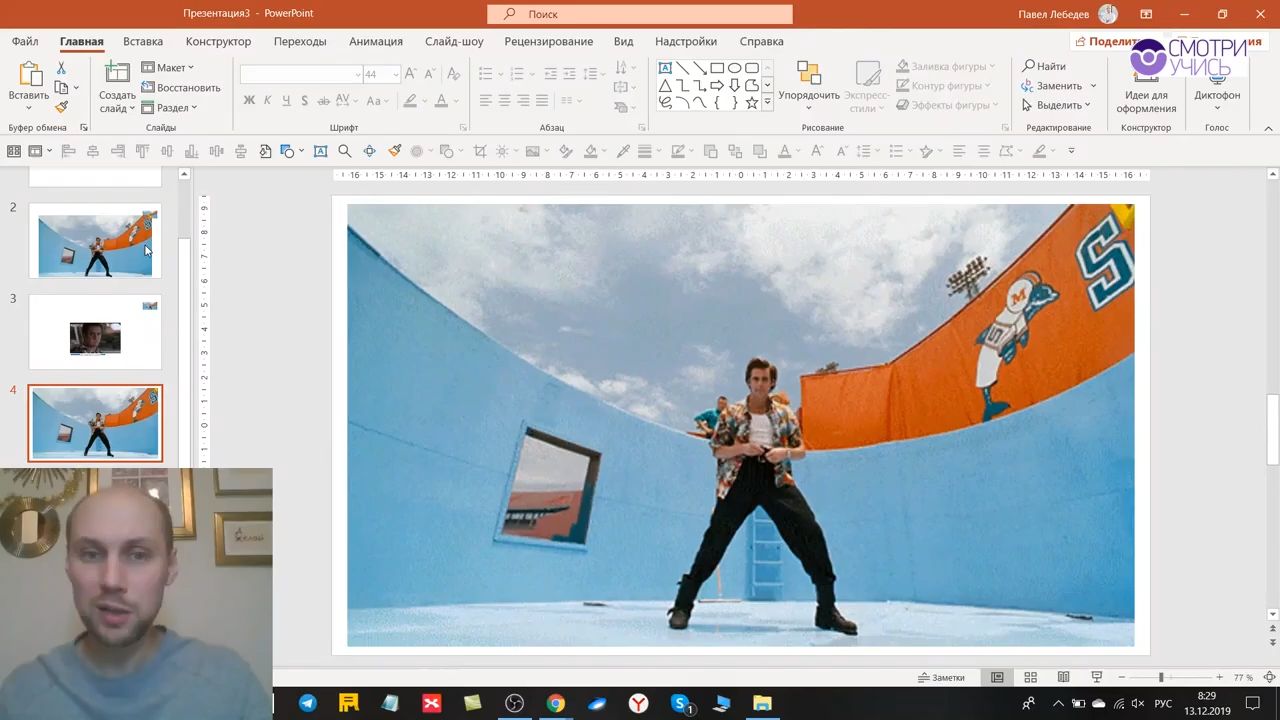Screen dimensions: 1280x720
Task: Apply font color red A
Action: point(440,101)
